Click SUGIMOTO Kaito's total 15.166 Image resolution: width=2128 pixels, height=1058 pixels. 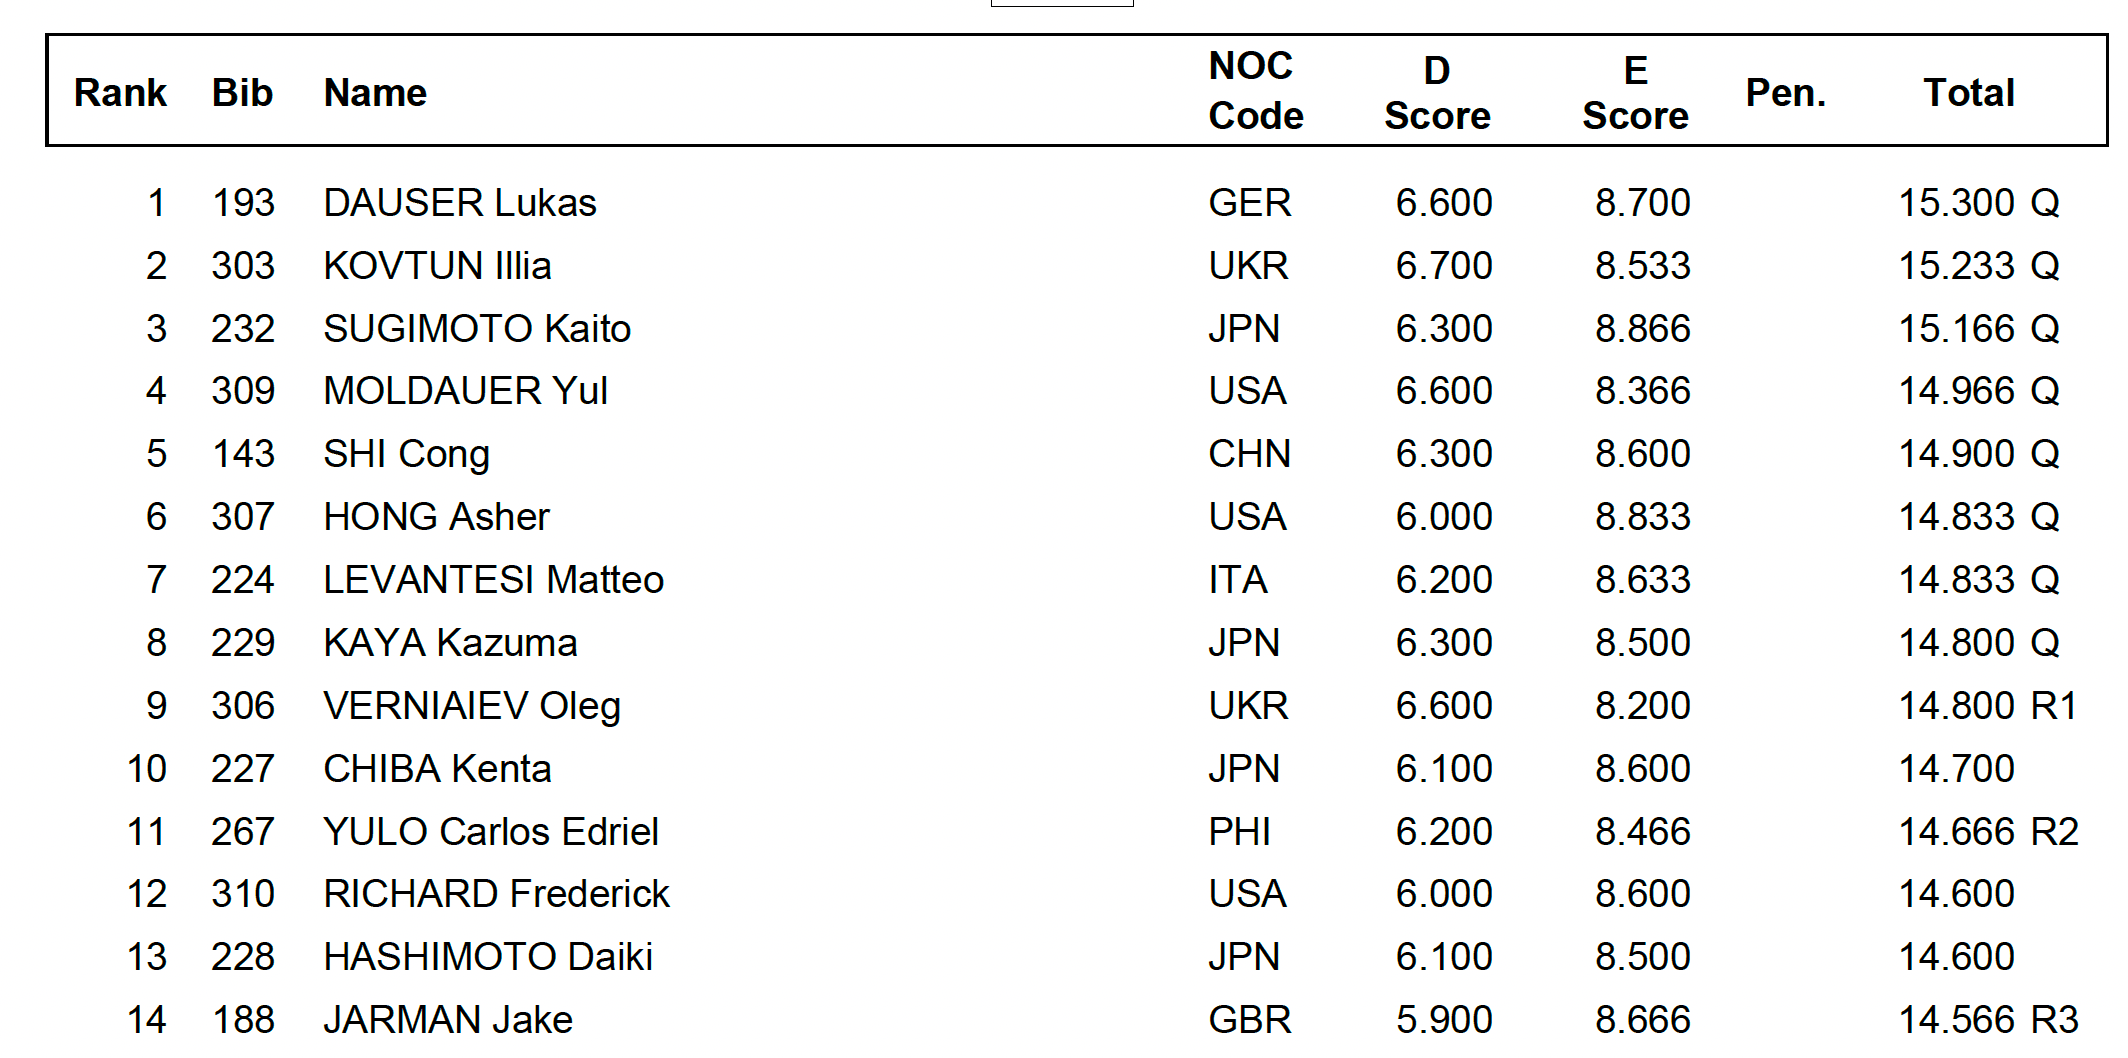tap(1955, 329)
